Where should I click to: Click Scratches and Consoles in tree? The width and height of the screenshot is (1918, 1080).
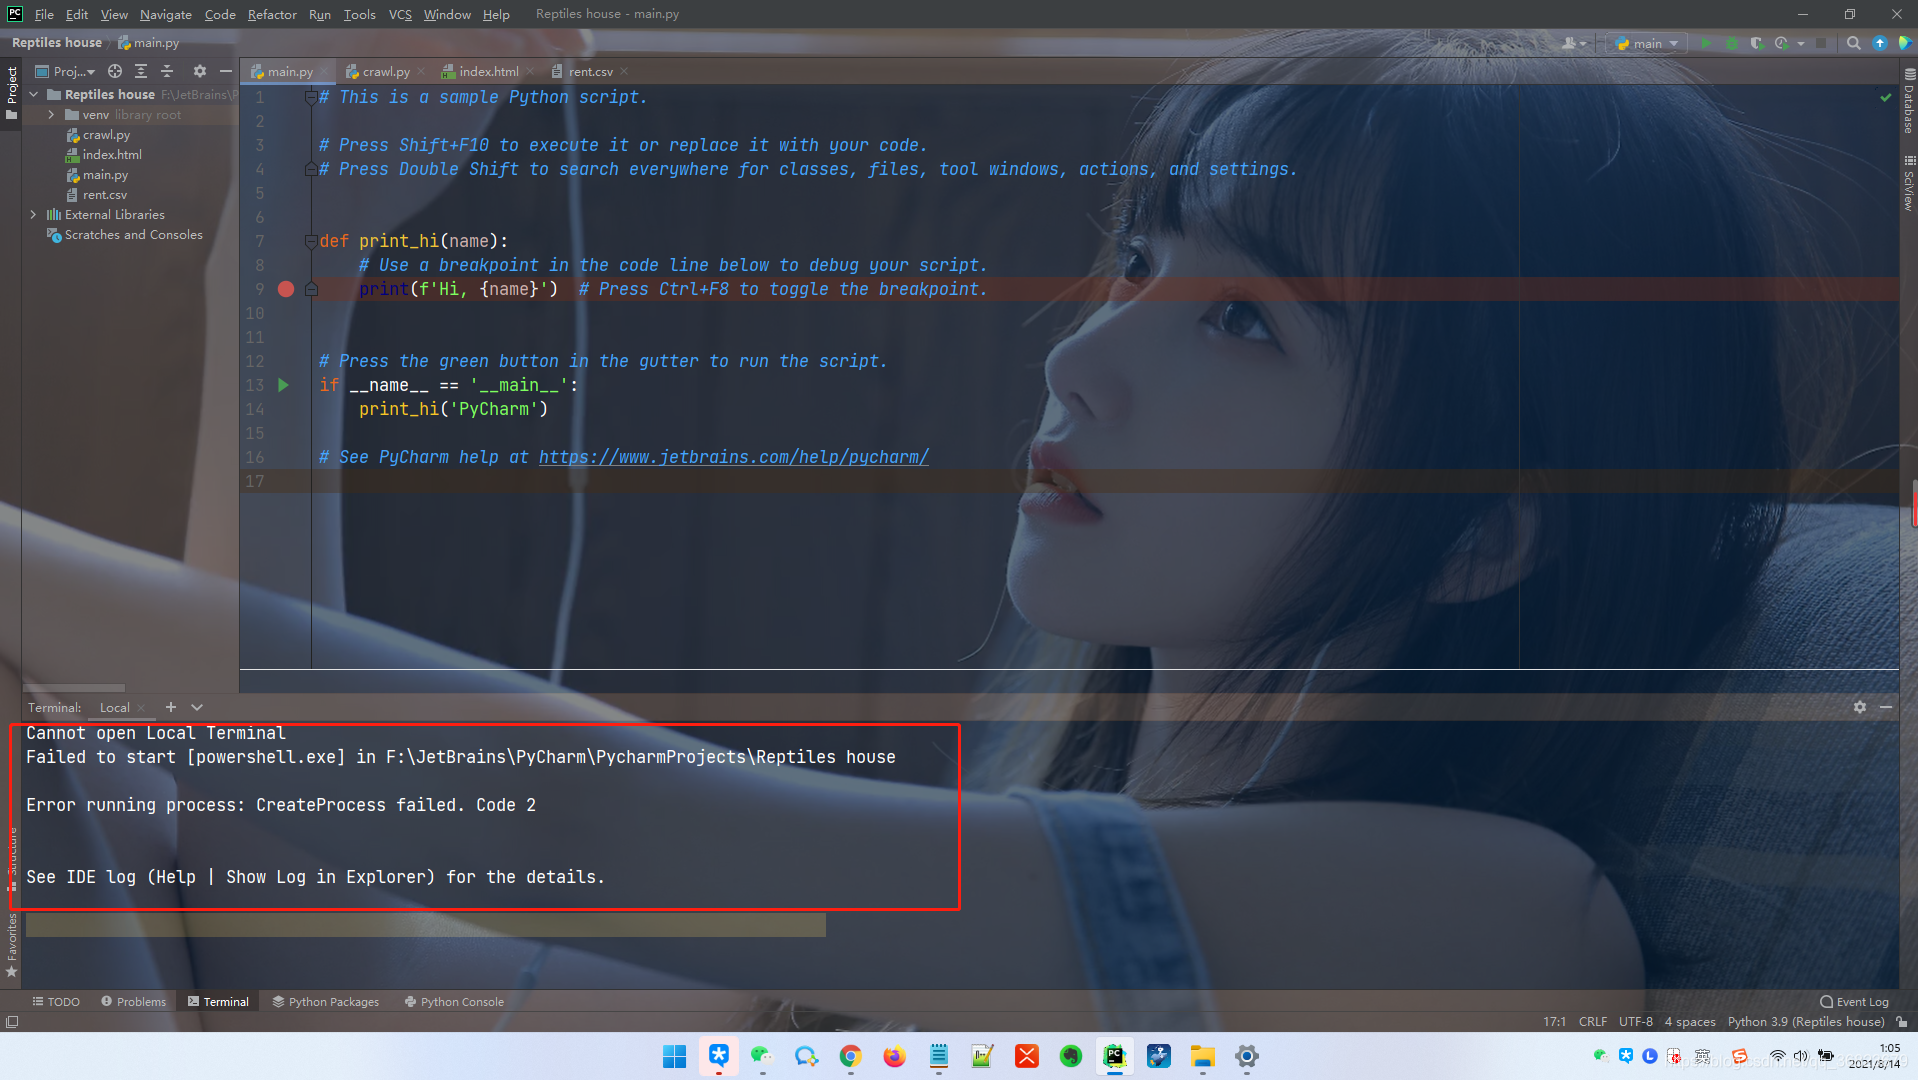click(133, 234)
